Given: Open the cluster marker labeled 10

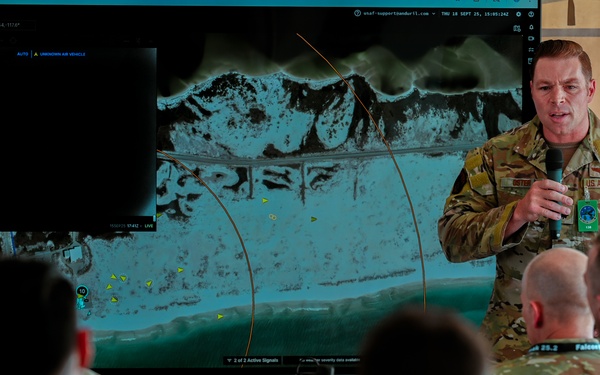Looking at the screenshot, I should (82, 291).
